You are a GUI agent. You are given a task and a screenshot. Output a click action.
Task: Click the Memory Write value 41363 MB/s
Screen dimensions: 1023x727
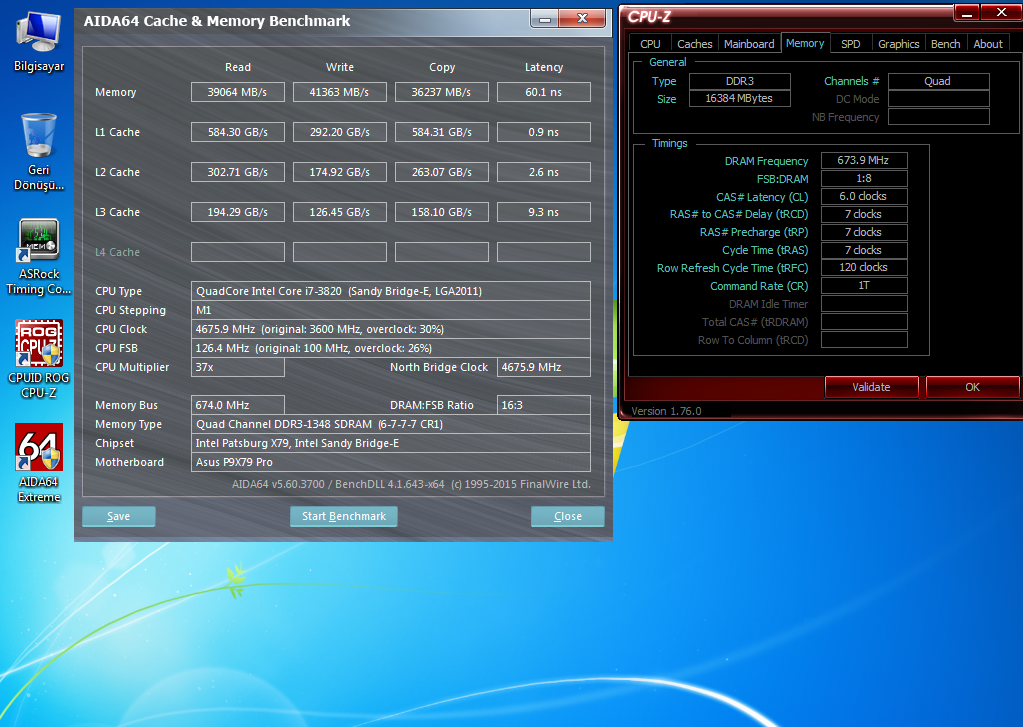[x=339, y=92]
